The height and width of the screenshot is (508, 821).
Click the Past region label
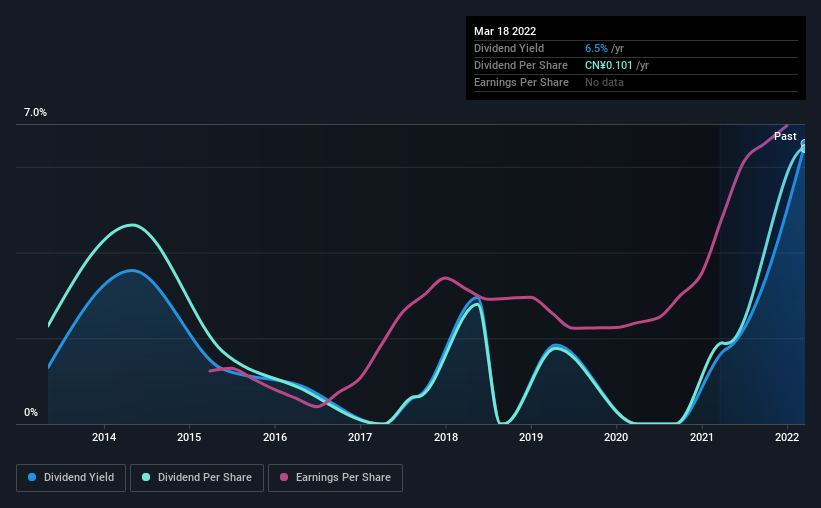[x=785, y=136]
